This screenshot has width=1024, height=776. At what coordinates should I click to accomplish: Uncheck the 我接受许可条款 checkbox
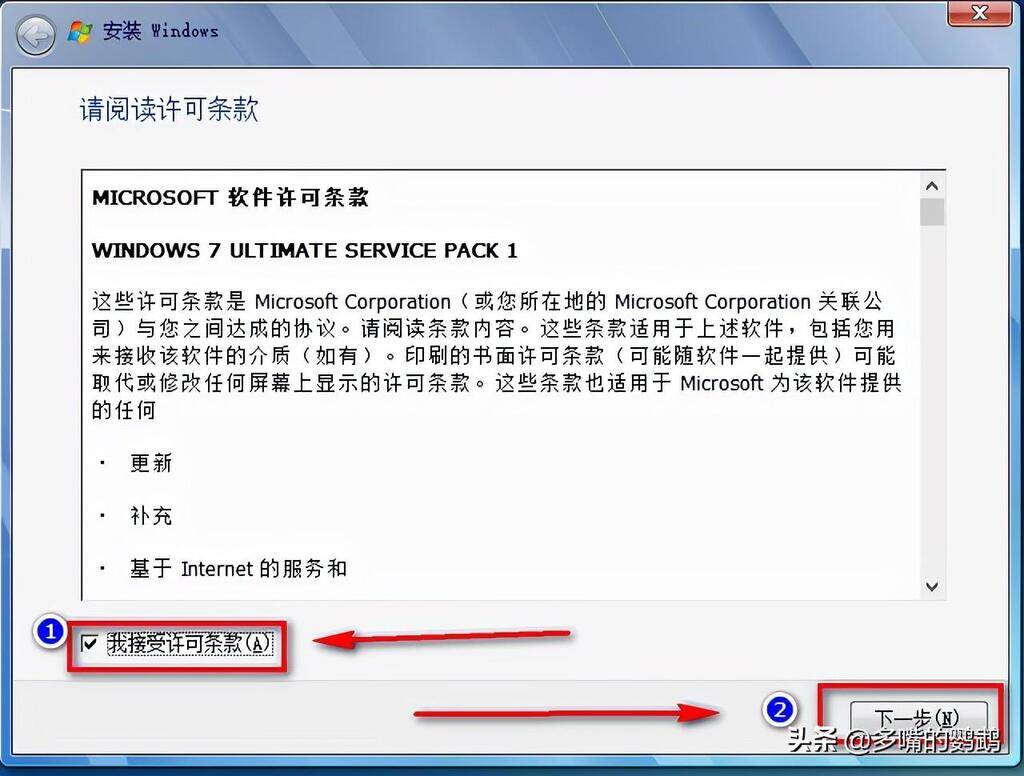pos(89,644)
